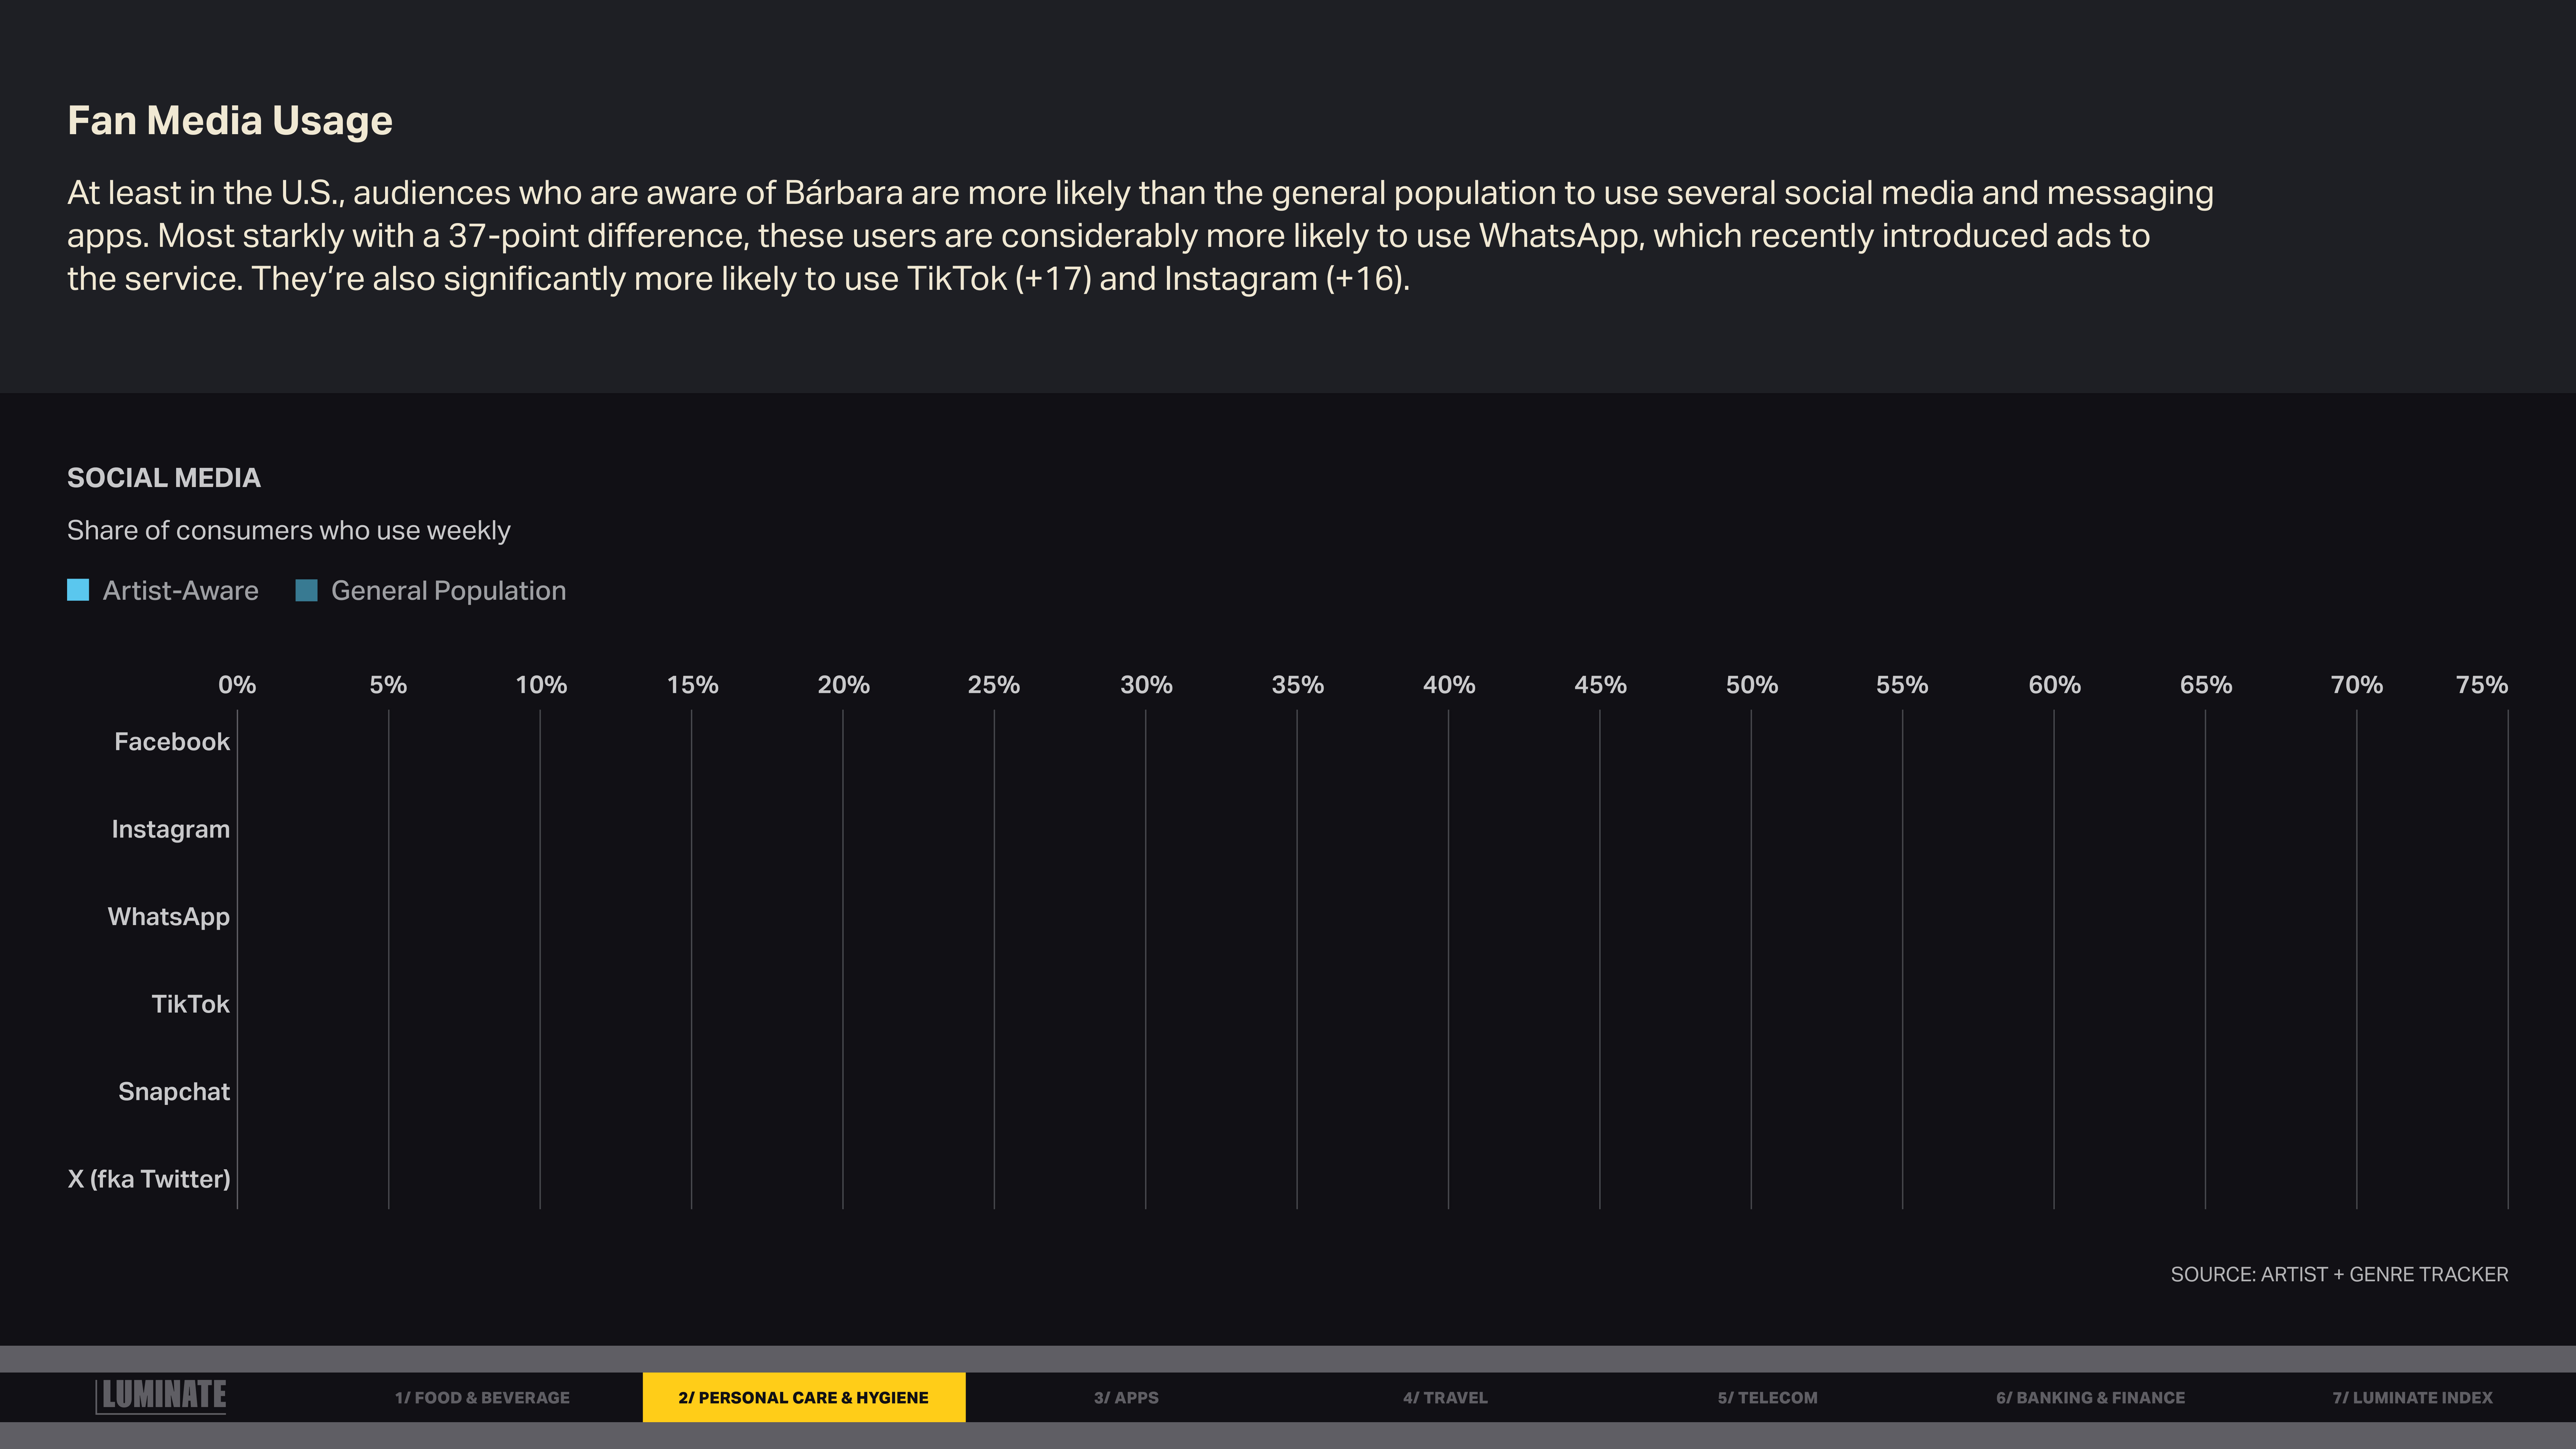This screenshot has height=1449, width=2576.
Task: Select the X (fka Twitter) row label
Action: pos(149,1179)
